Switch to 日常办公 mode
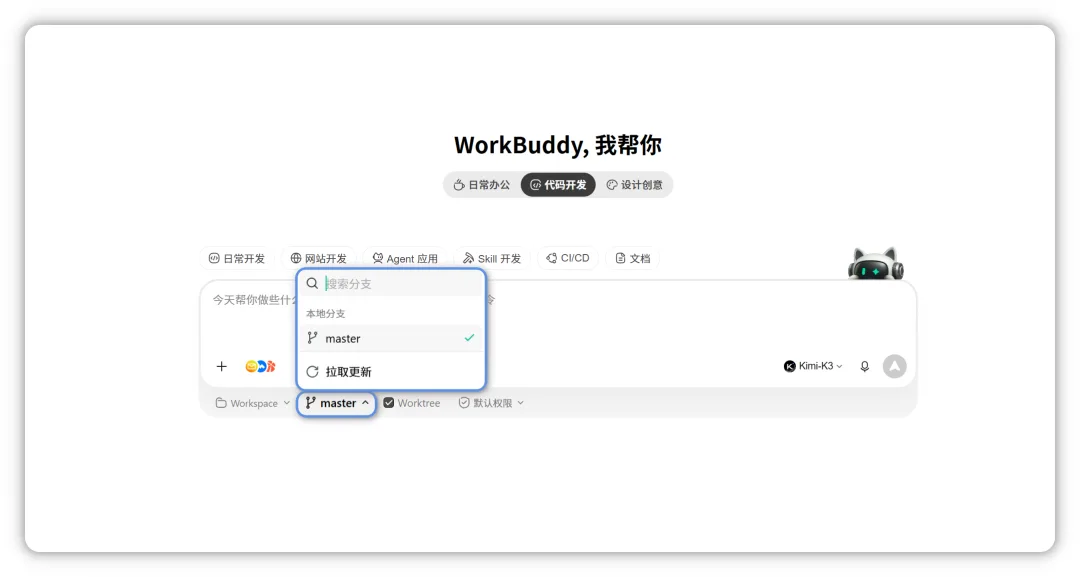Viewport: 1080px width, 577px height. coord(481,185)
